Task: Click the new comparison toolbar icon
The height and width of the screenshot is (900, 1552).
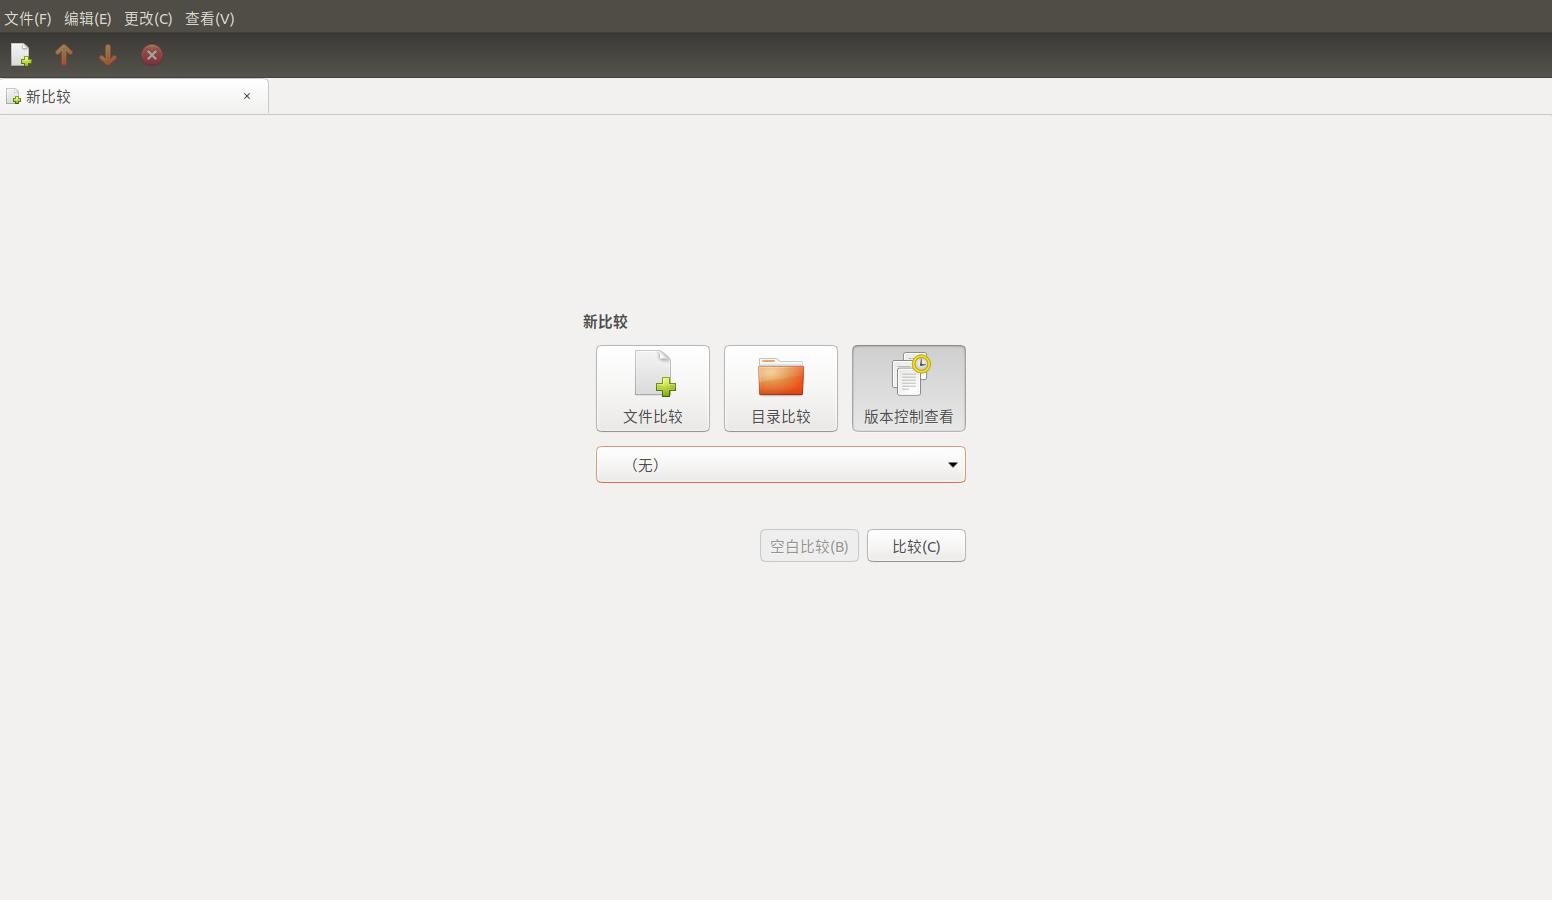Action: [20, 55]
